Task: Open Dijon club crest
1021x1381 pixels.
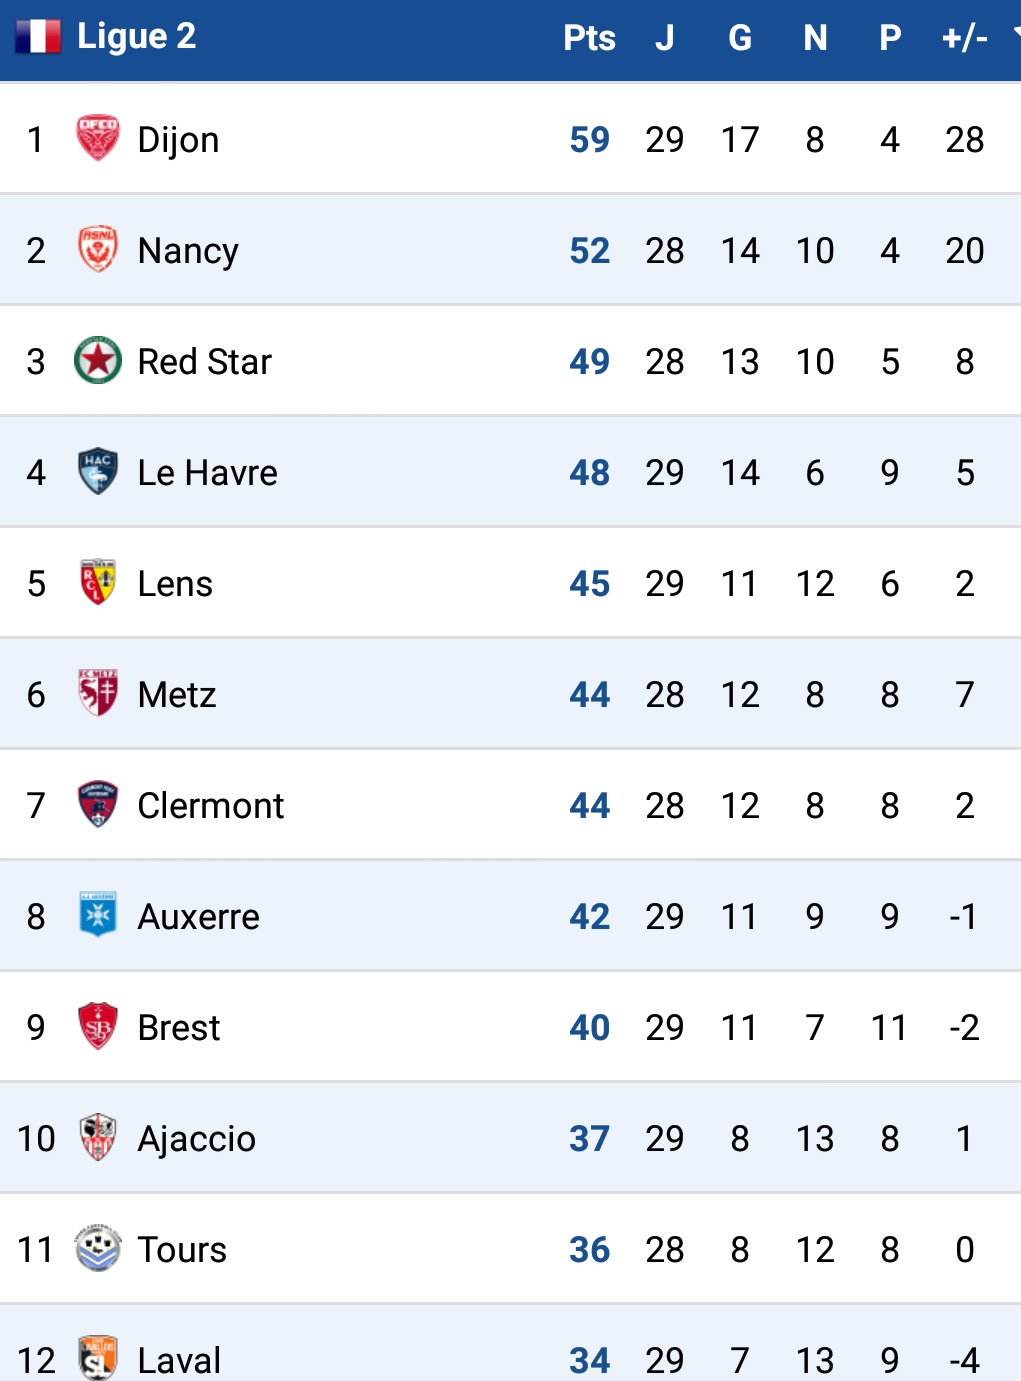Action: pyautogui.click(x=98, y=138)
